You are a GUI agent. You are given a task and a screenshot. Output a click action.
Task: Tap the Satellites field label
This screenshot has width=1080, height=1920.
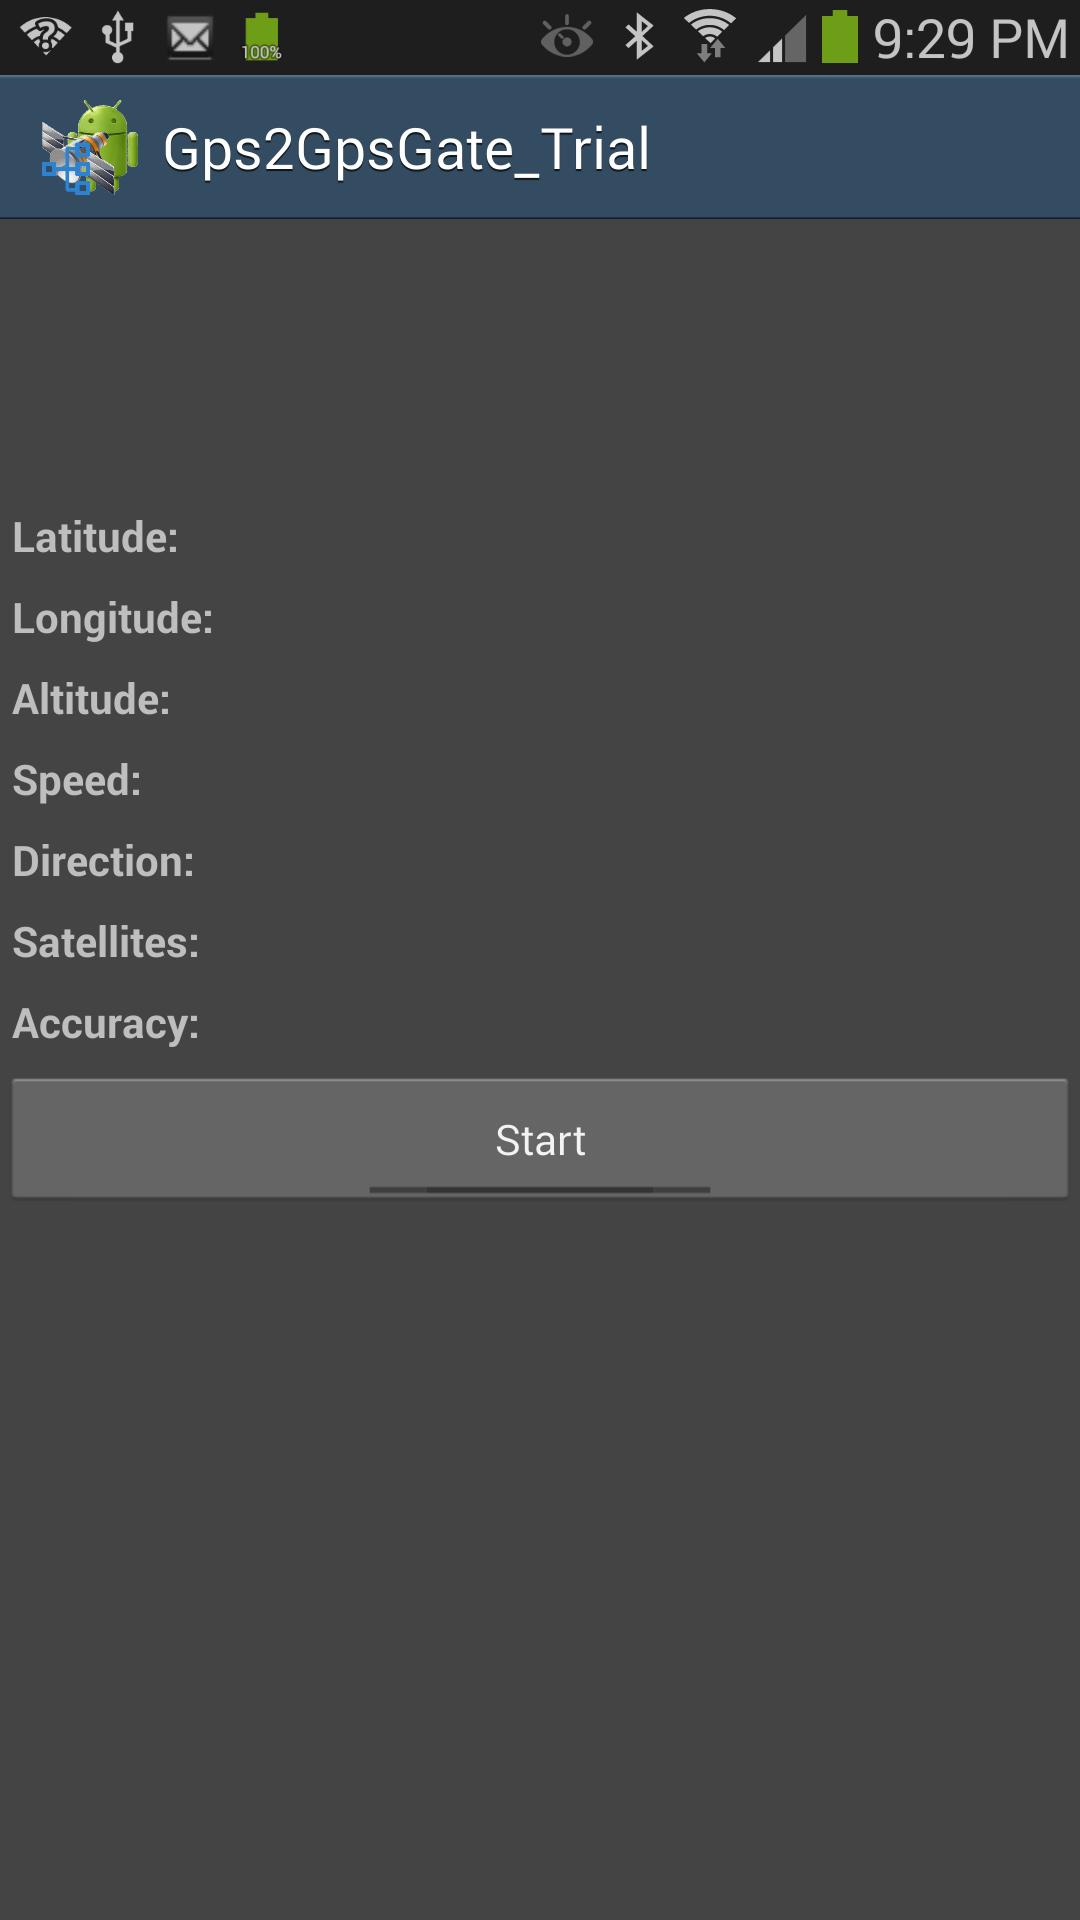point(104,941)
